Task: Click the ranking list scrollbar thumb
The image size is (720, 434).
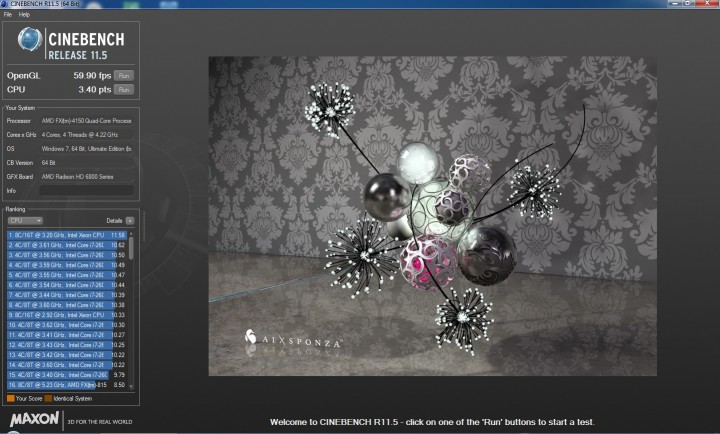Action: tap(131, 248)
